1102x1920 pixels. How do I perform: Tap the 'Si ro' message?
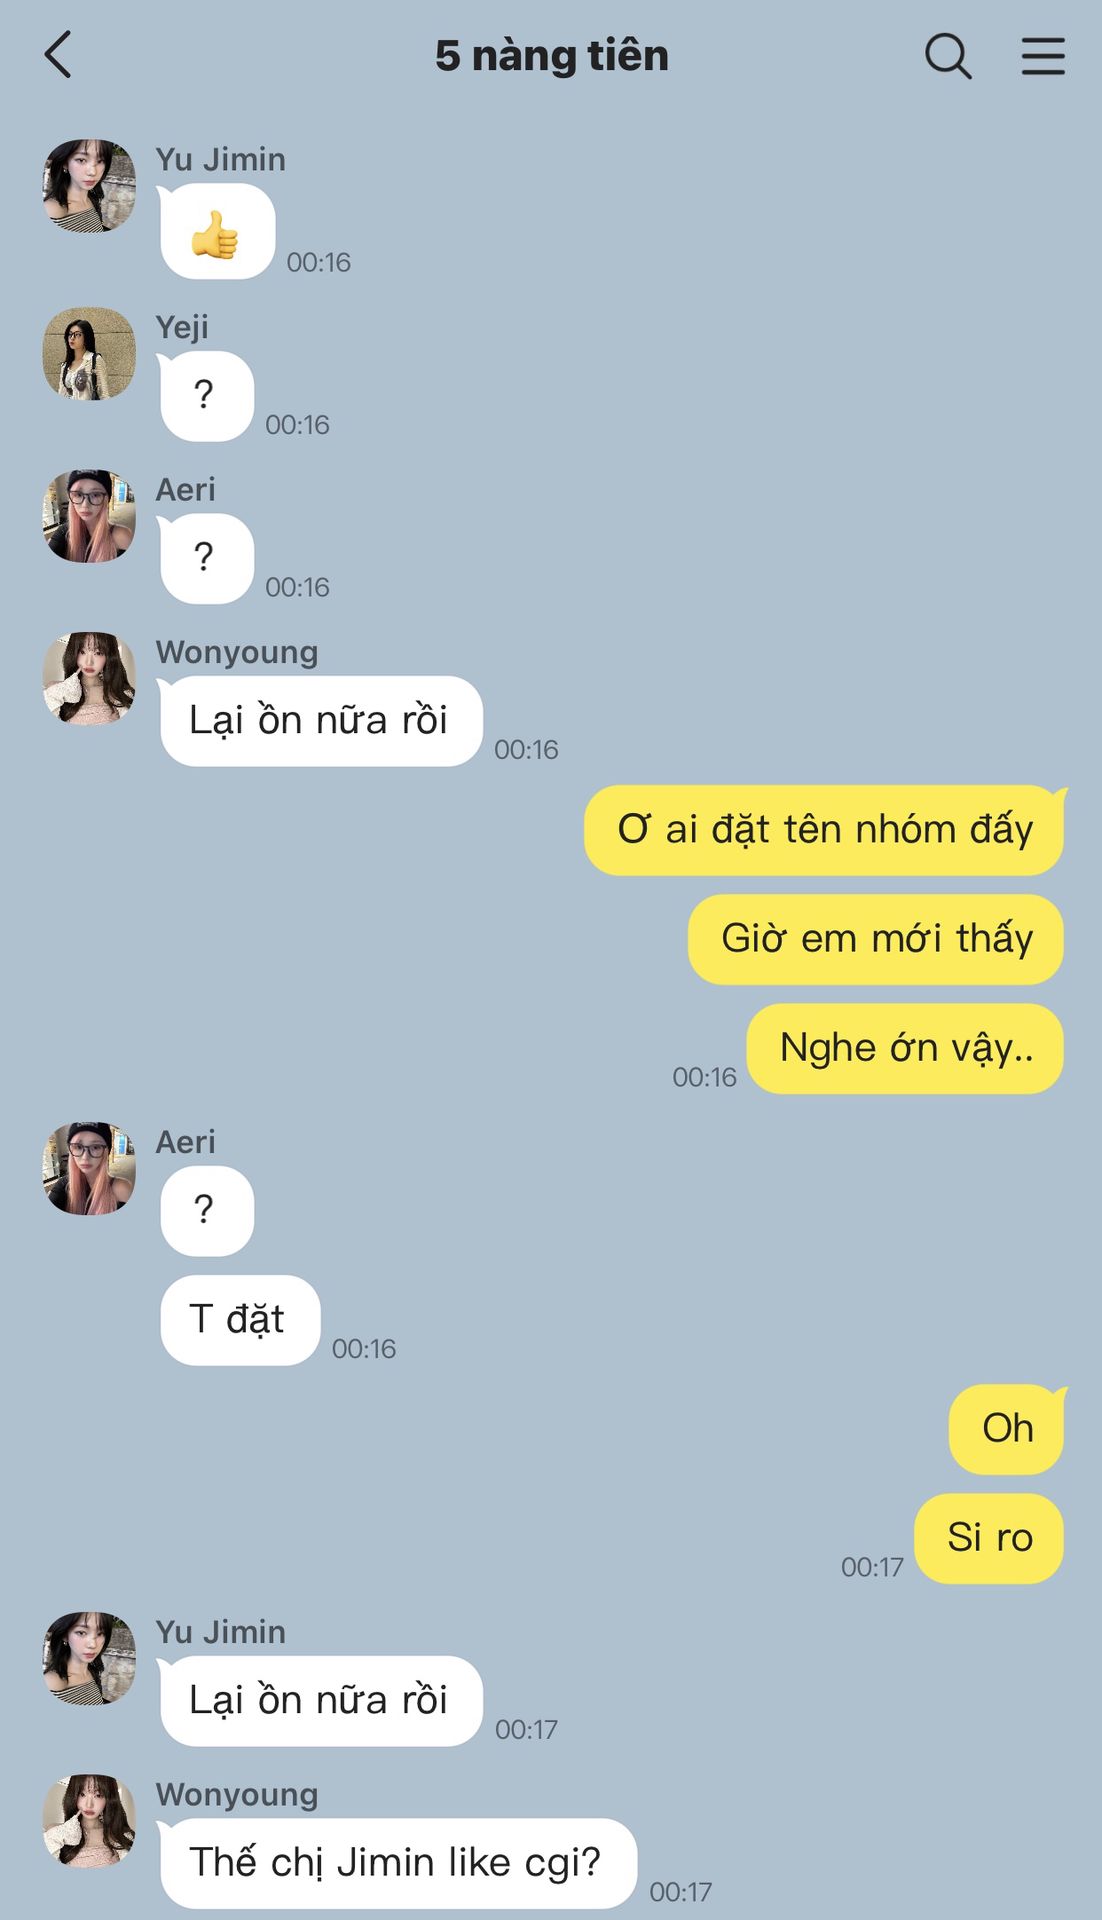click(x=989, y=1538)
